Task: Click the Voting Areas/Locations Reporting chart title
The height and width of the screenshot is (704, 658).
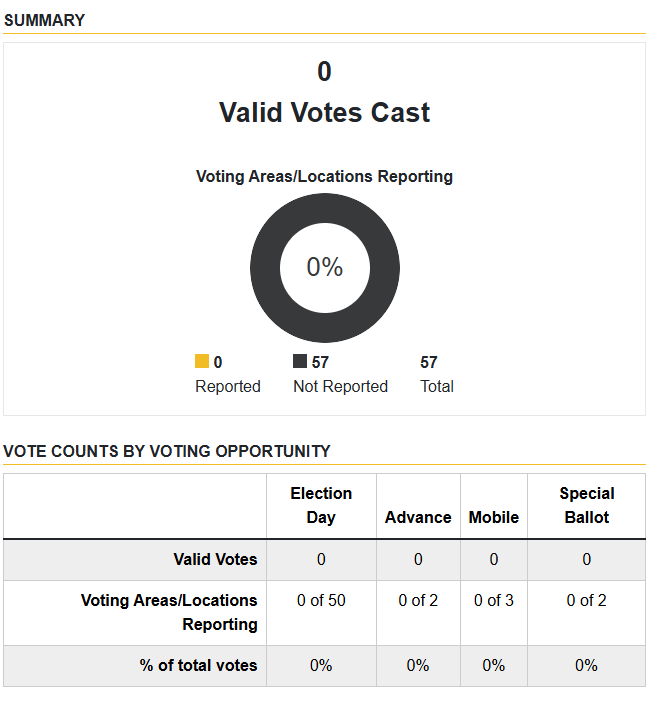Action: 324,176
